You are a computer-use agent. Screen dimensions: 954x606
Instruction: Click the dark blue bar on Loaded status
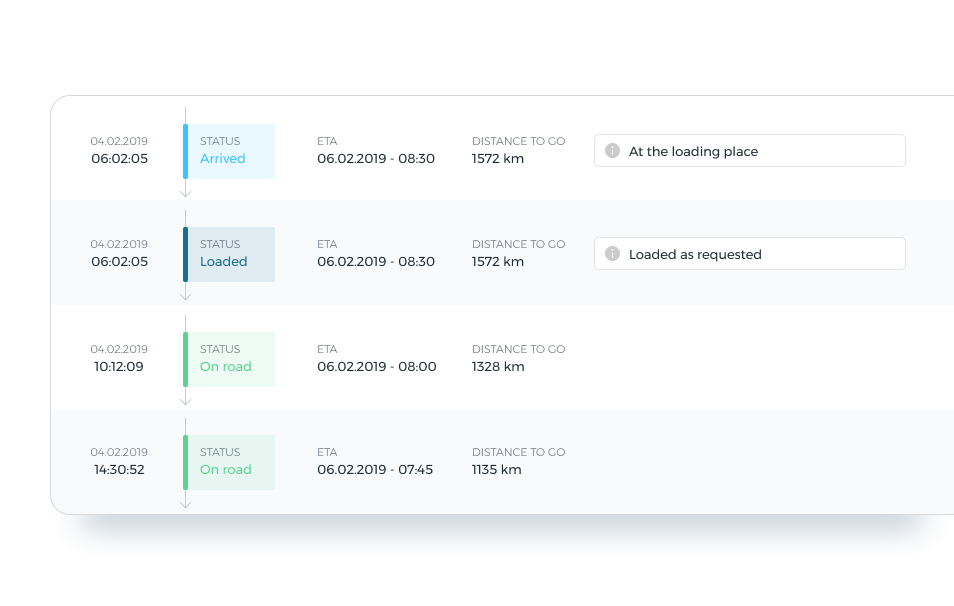(185, 254)
